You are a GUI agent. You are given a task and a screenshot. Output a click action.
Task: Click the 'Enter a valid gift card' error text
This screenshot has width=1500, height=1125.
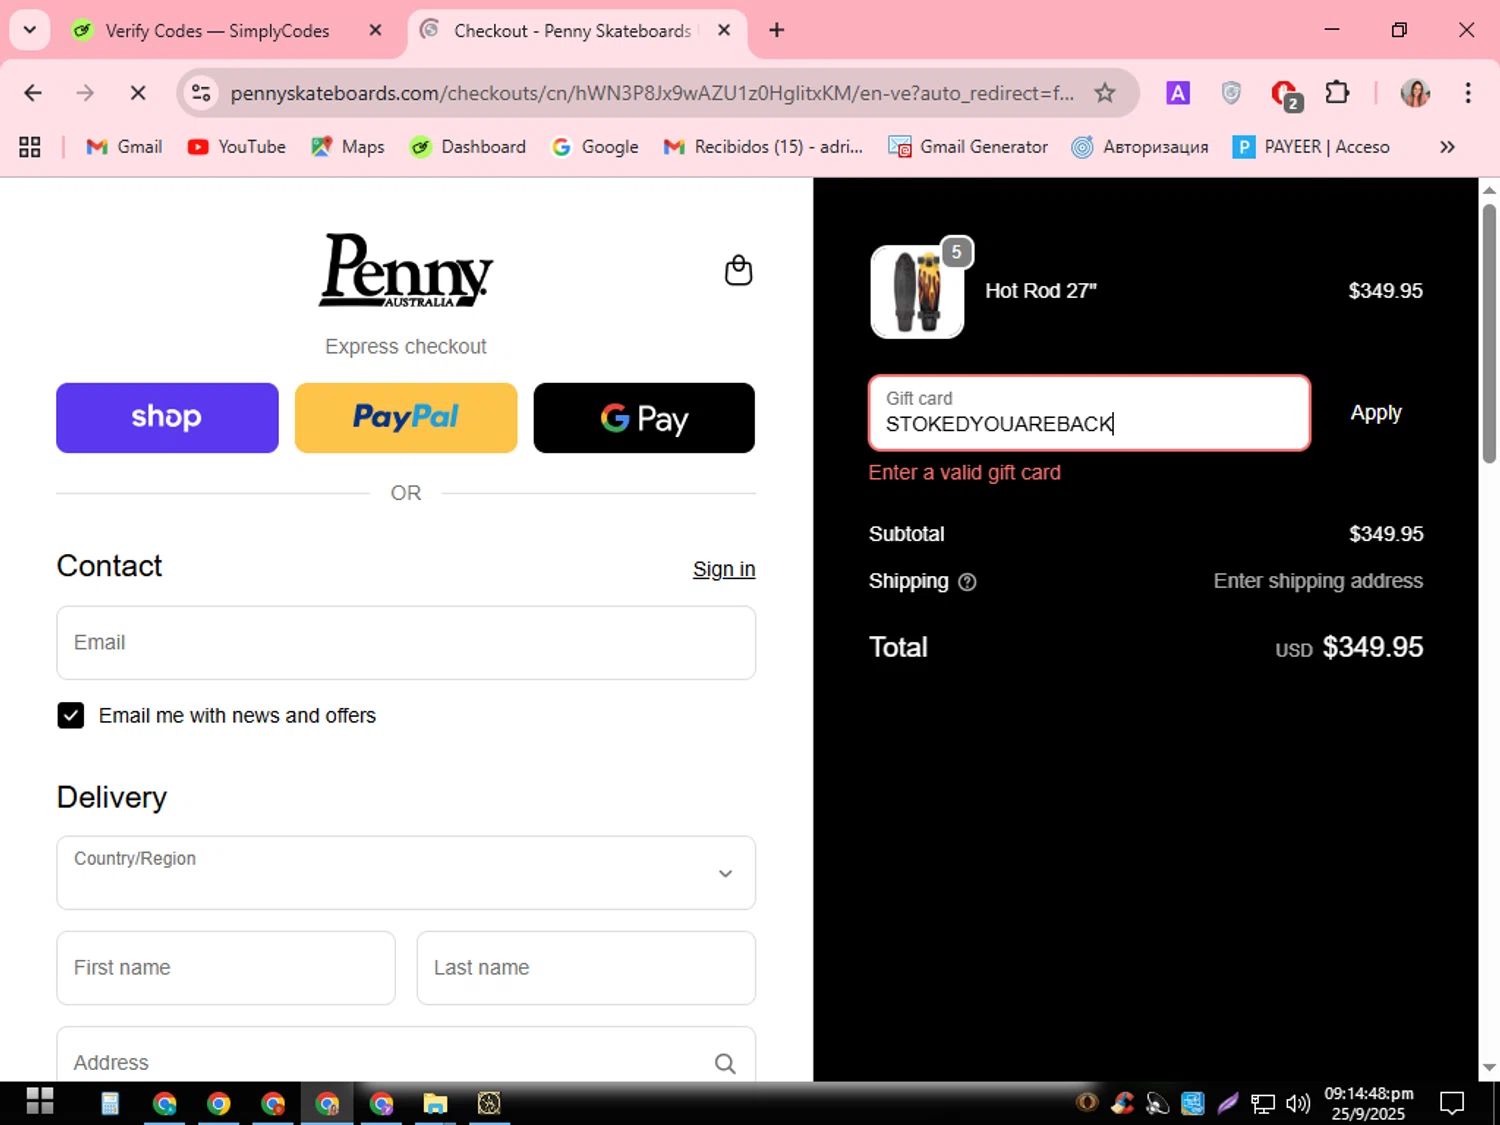pos(964,472)
